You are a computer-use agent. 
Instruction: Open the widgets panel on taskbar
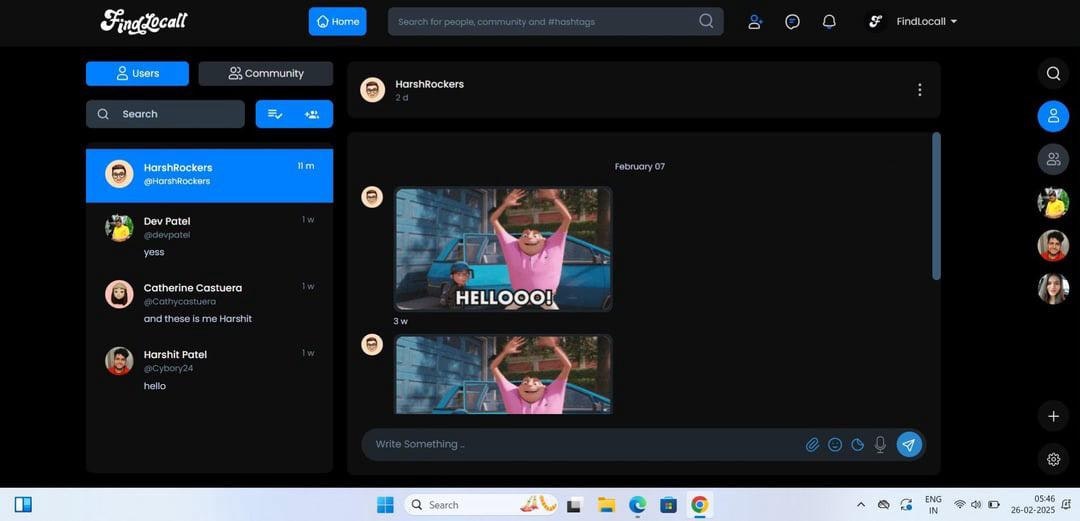coord(23,505)
